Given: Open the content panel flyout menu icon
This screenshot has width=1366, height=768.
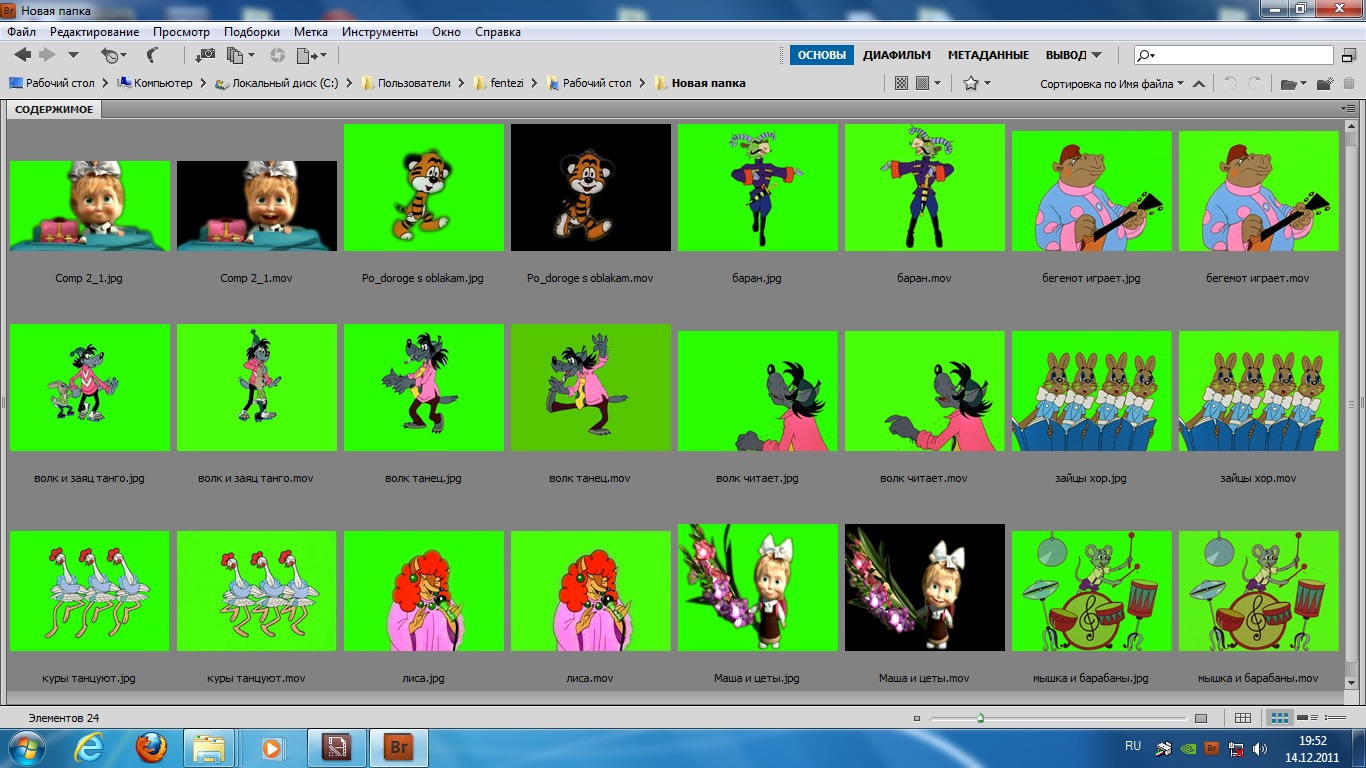Looking at the screenshot, I should pyautogui.click(x=1350, y=108).
